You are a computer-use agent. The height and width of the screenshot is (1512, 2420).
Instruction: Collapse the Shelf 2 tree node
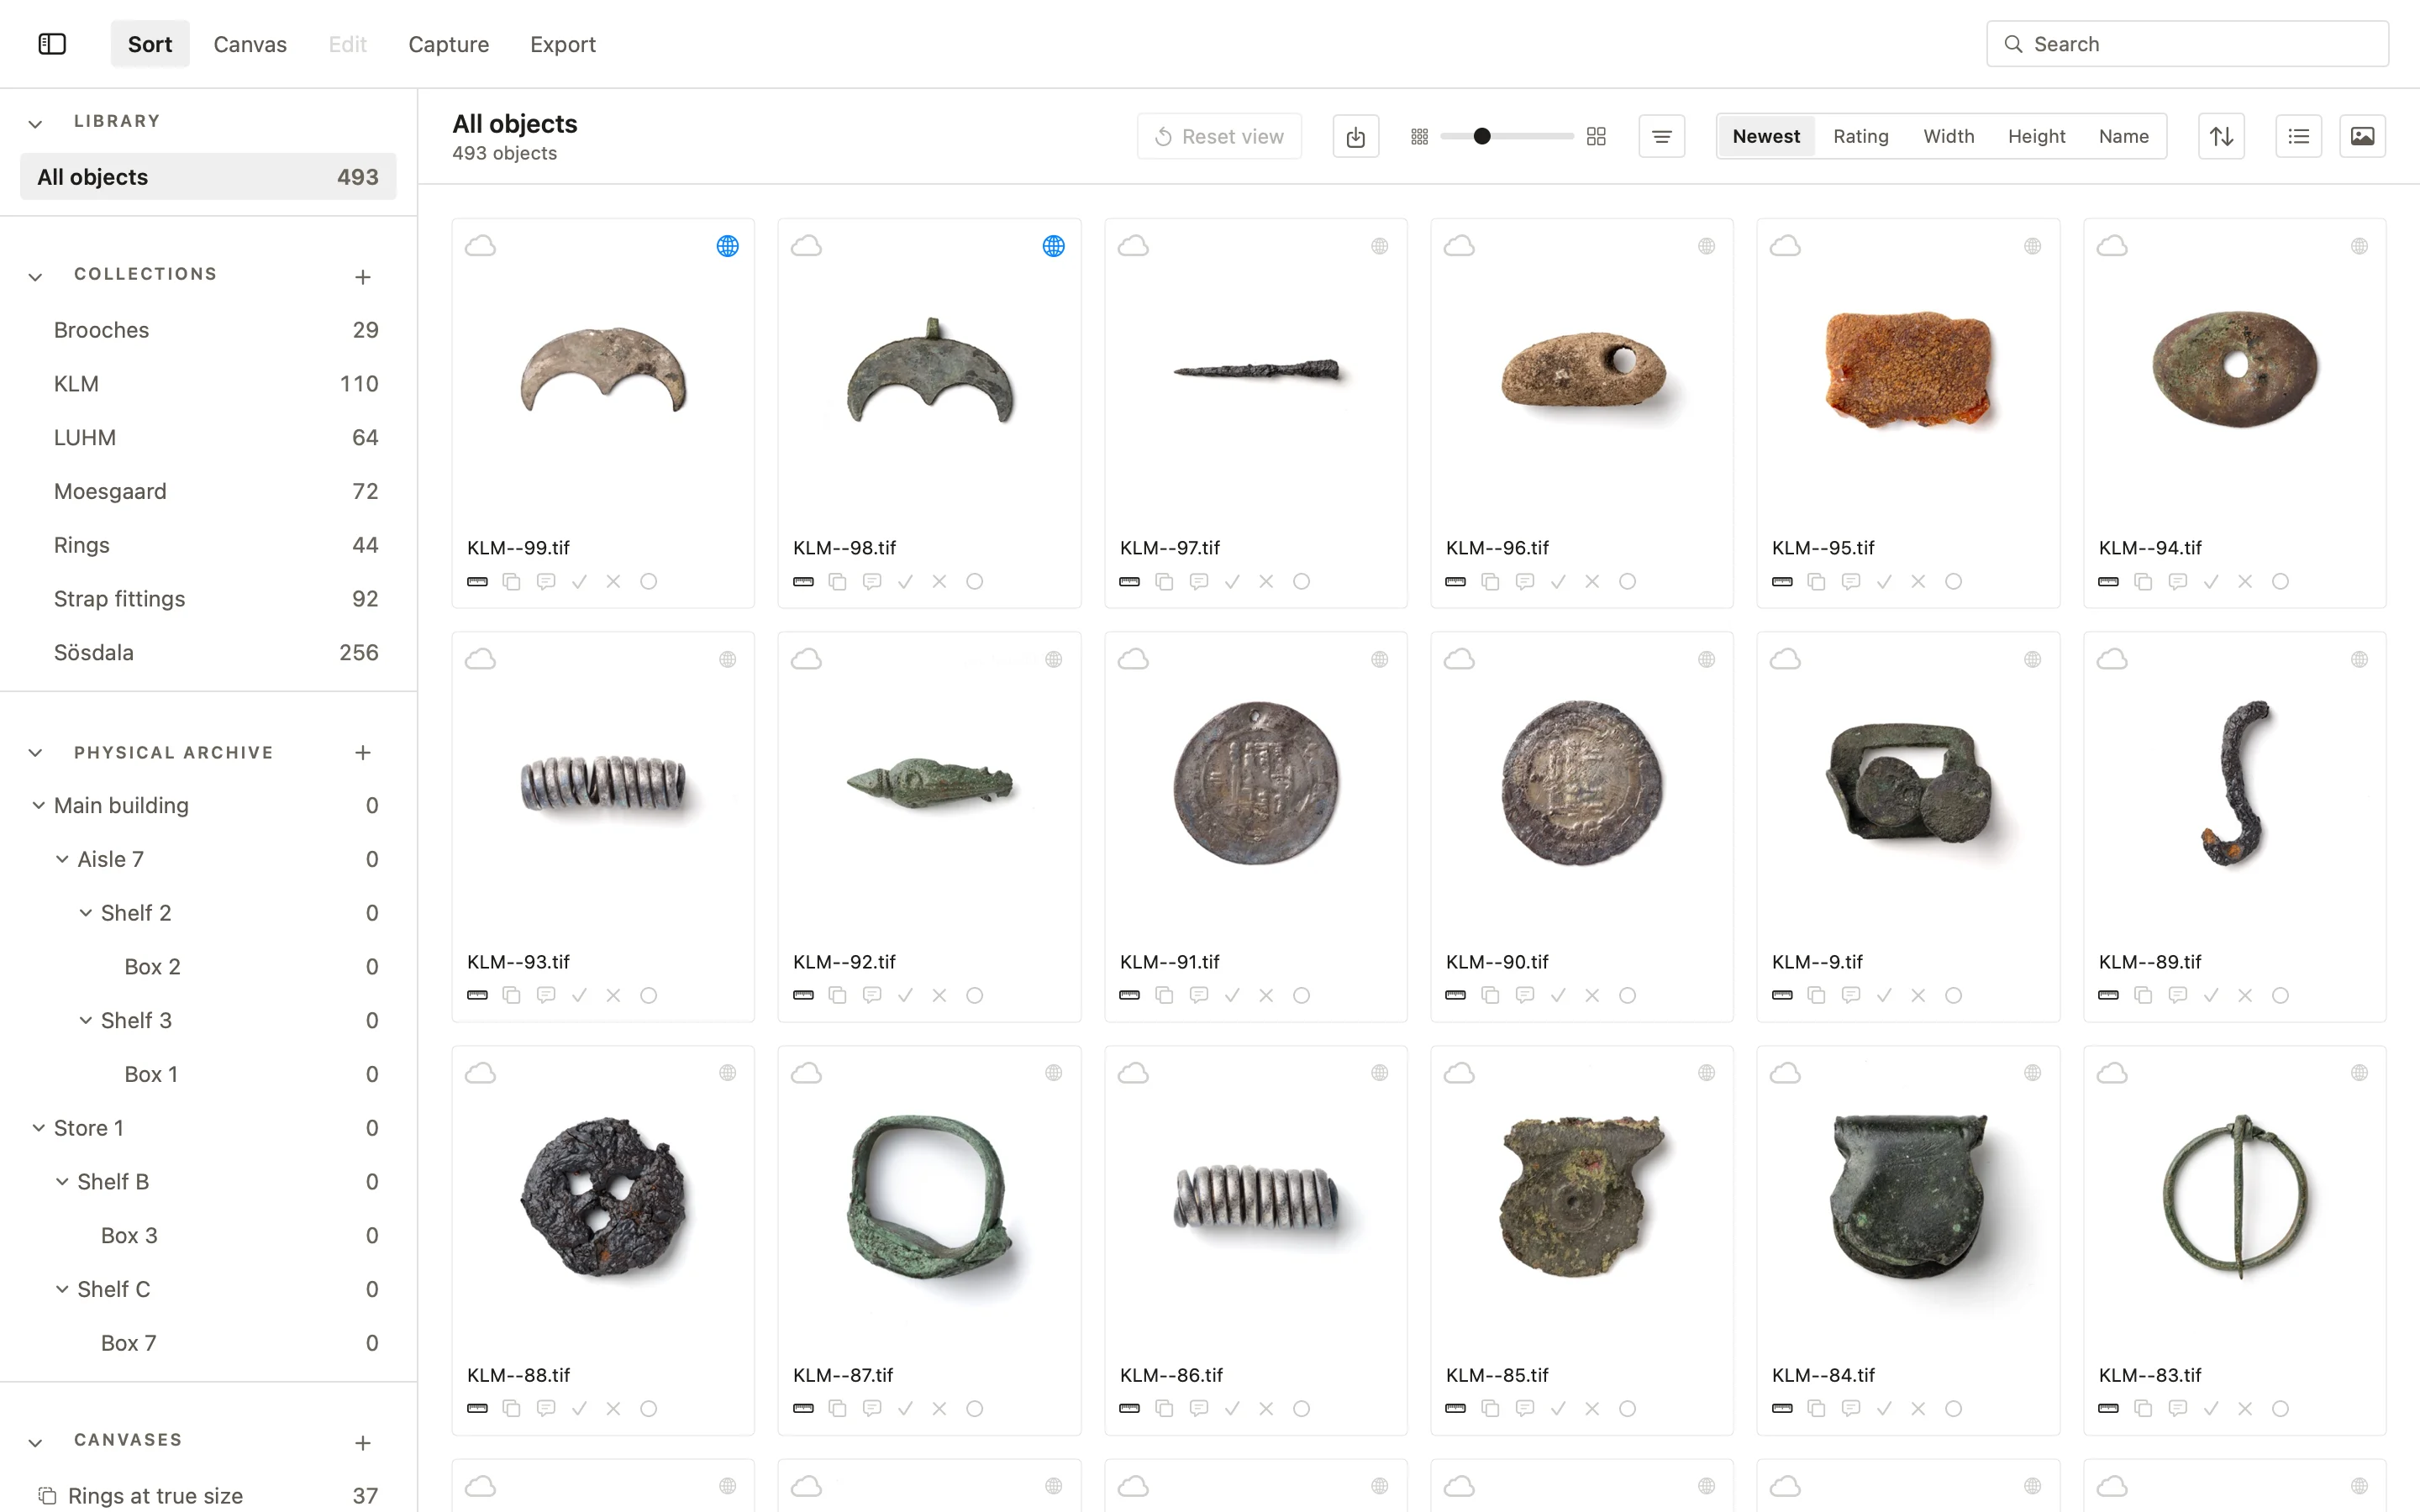pyautogui.click(x=86, y=913)
